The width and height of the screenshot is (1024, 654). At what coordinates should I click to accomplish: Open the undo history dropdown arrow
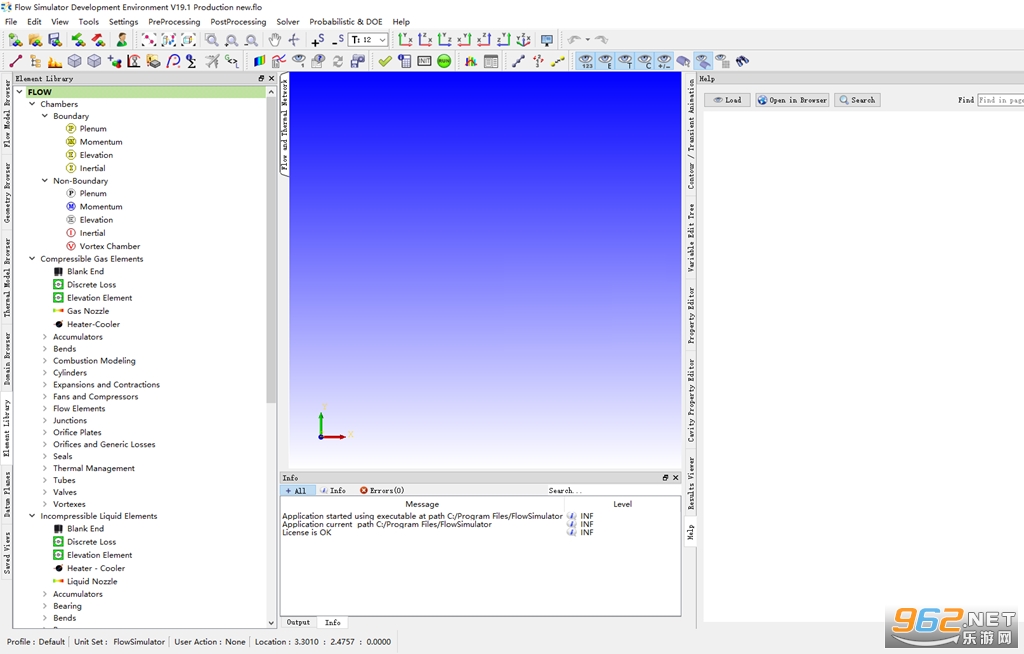point(587,40)
